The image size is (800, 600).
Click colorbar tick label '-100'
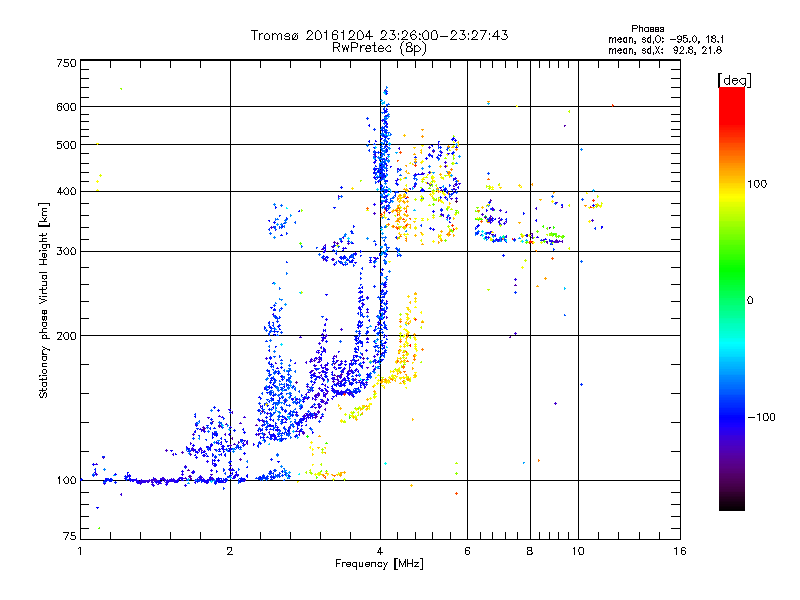click(761, 417)
